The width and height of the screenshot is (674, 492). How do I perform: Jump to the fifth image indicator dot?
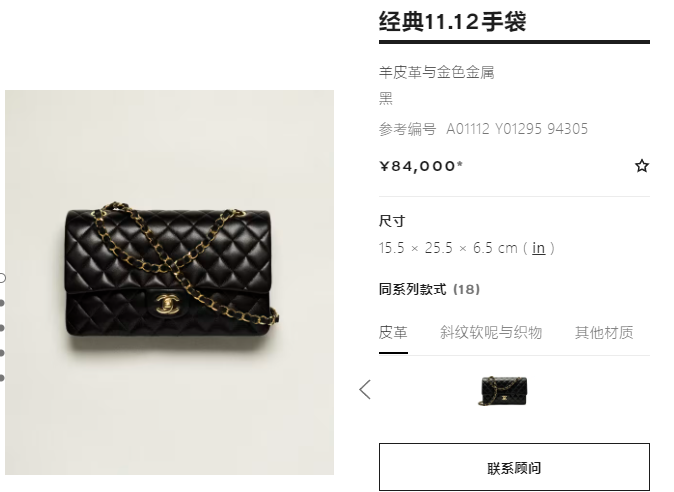(2, 378)
